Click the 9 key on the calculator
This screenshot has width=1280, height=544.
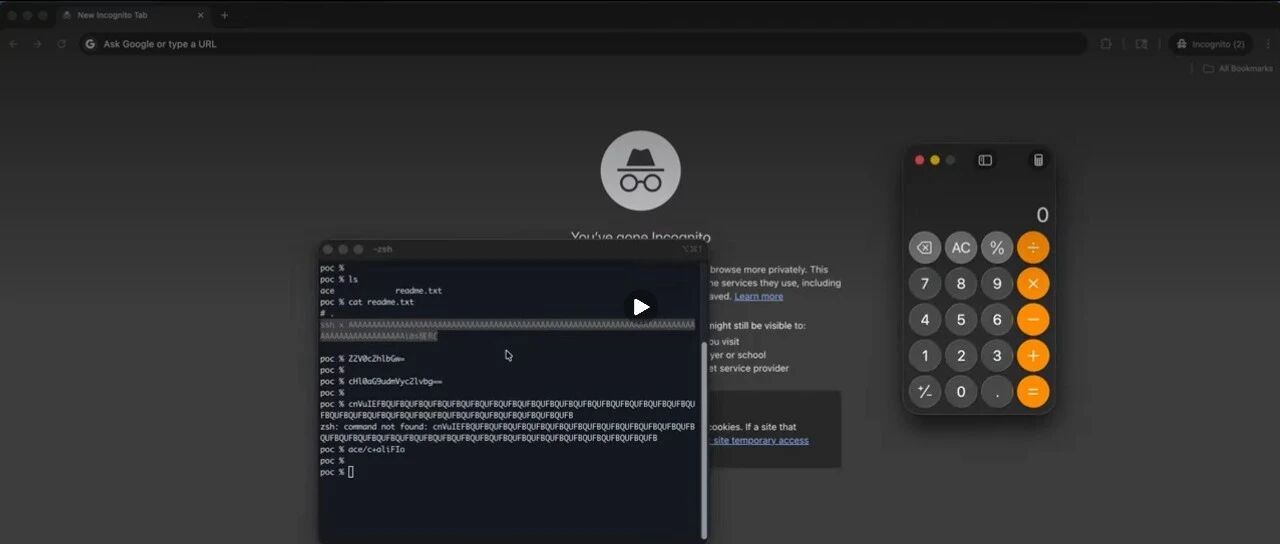[x=997, y=283]
